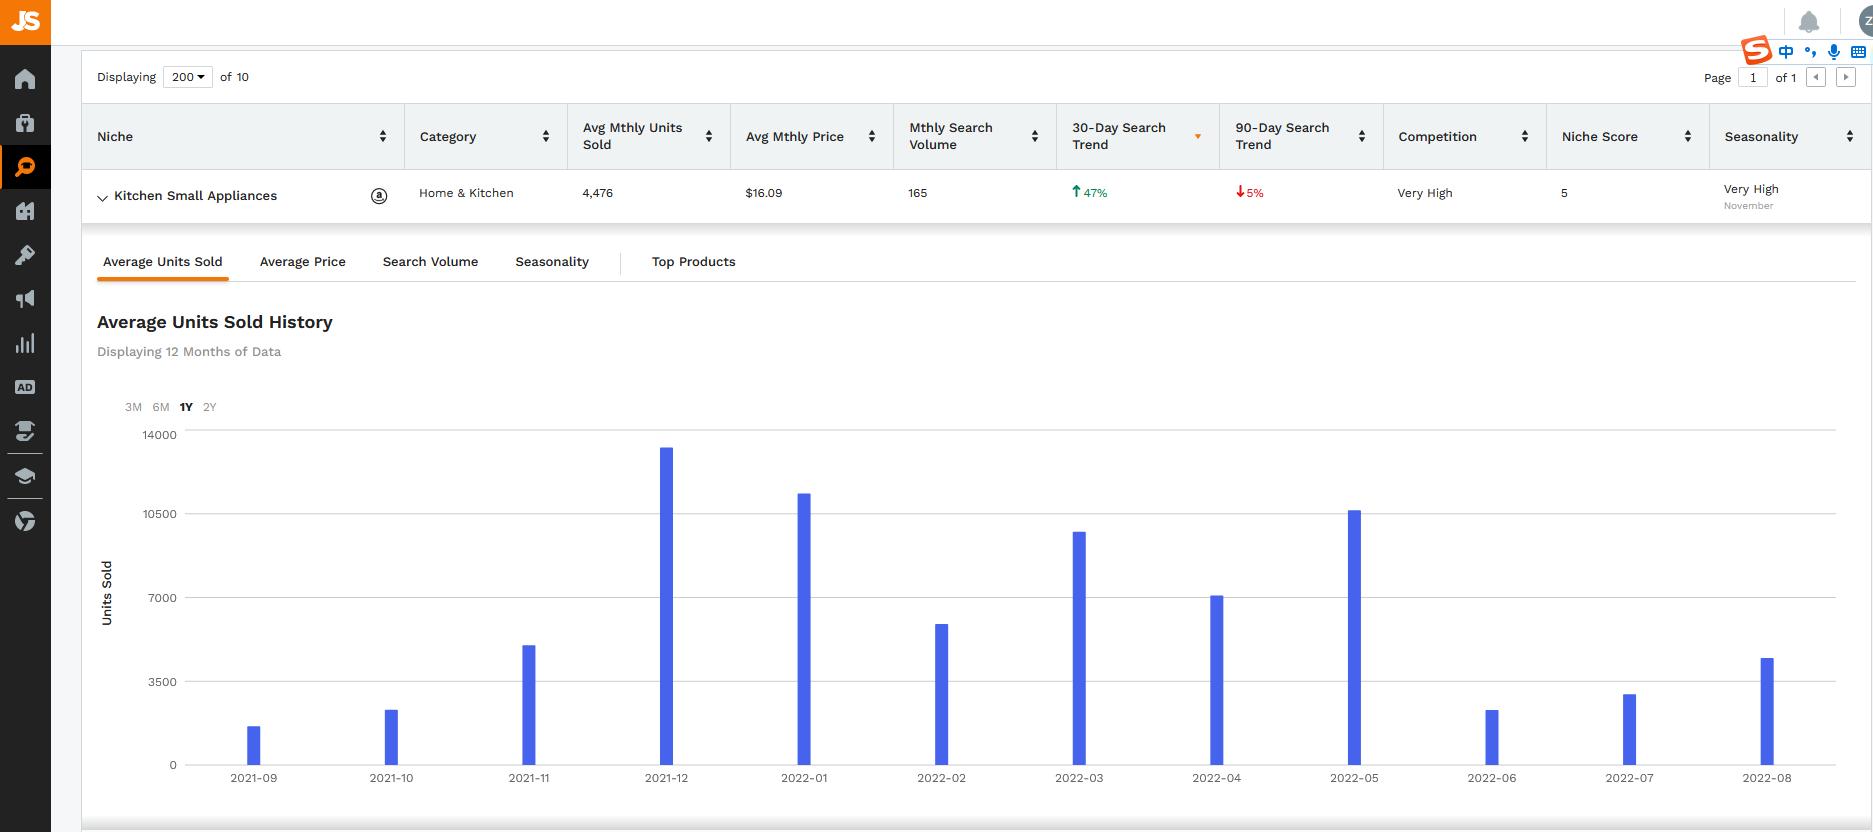1873x832 pixels.
Task: Click the notification bell icon
Action: point(1808,22)
